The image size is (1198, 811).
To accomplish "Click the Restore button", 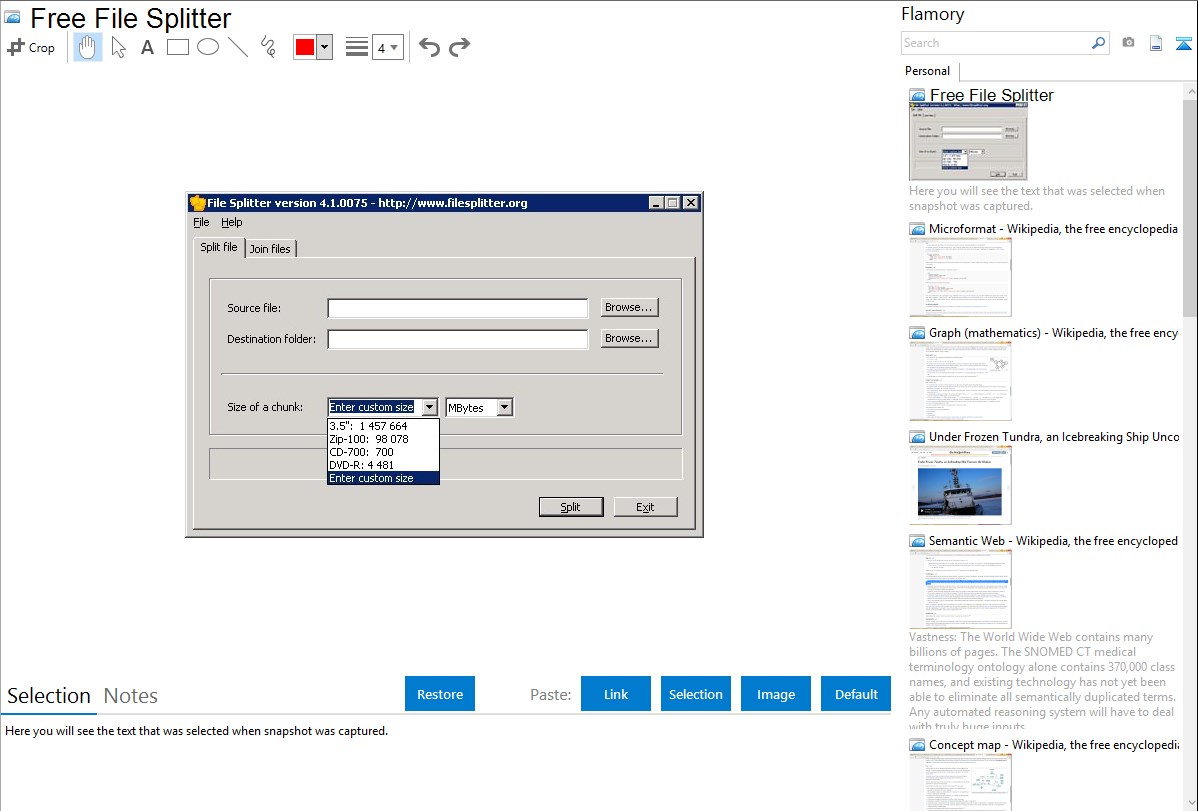I will [x=440, y=694].
